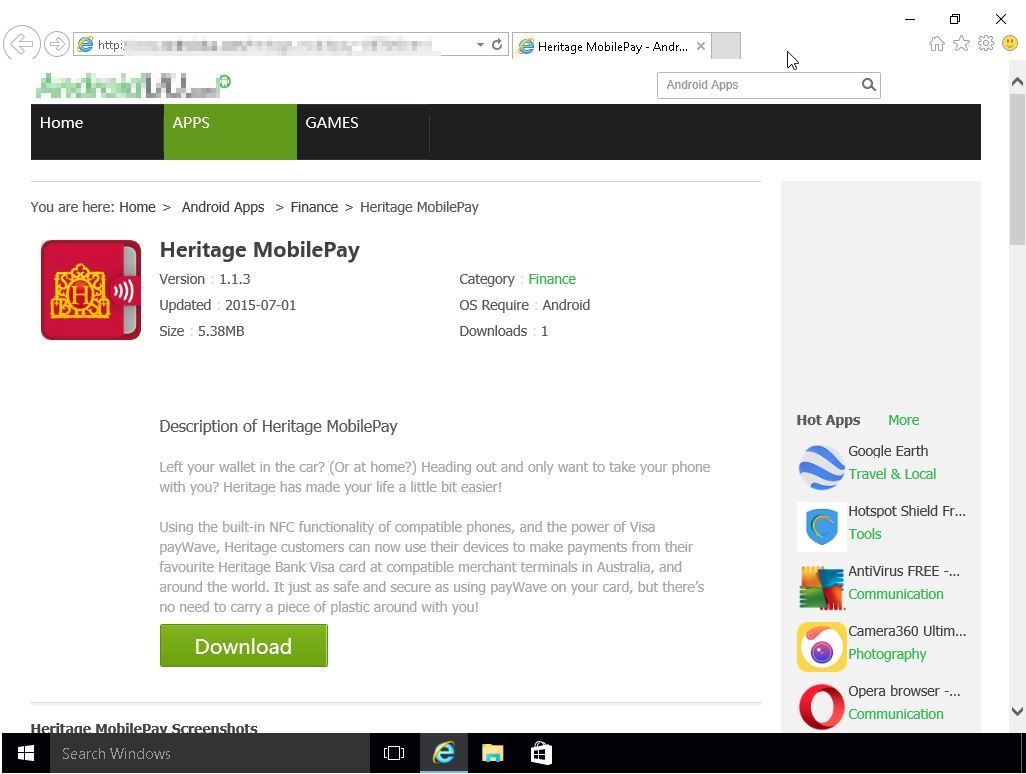Follow the Home breadcrumb link
The width and height of the screenshot is (1026, 774).
pos(137,207)
